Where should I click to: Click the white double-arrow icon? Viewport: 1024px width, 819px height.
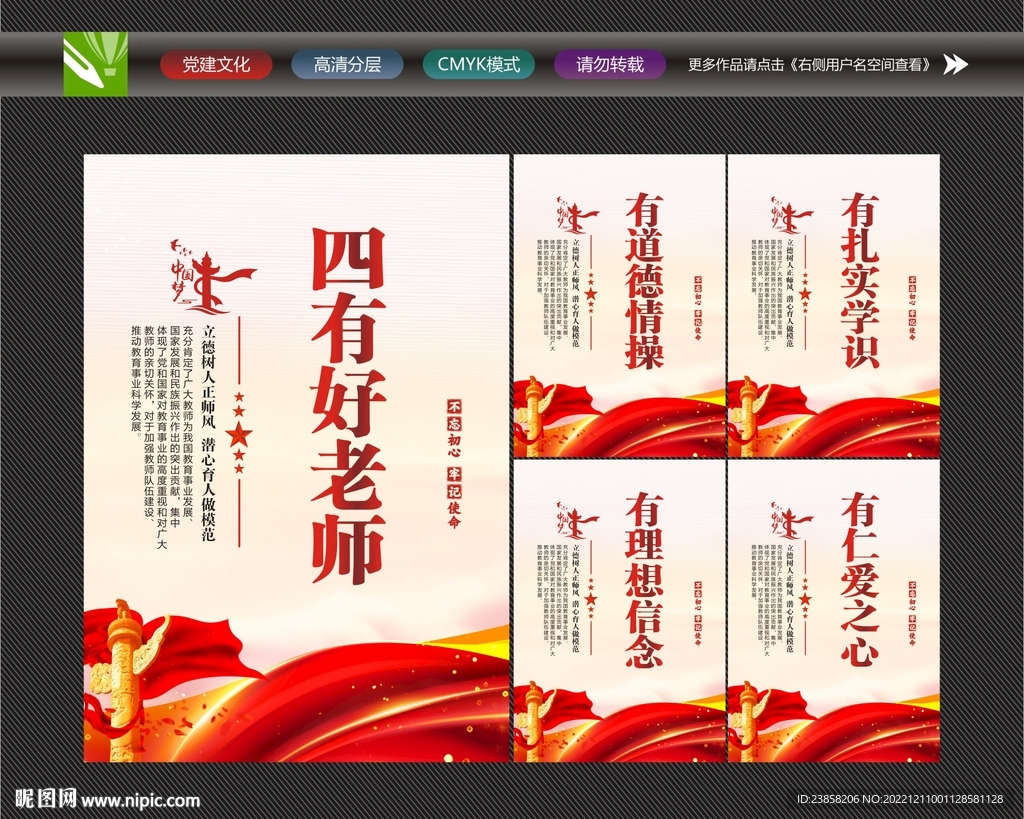pos(955,64)
